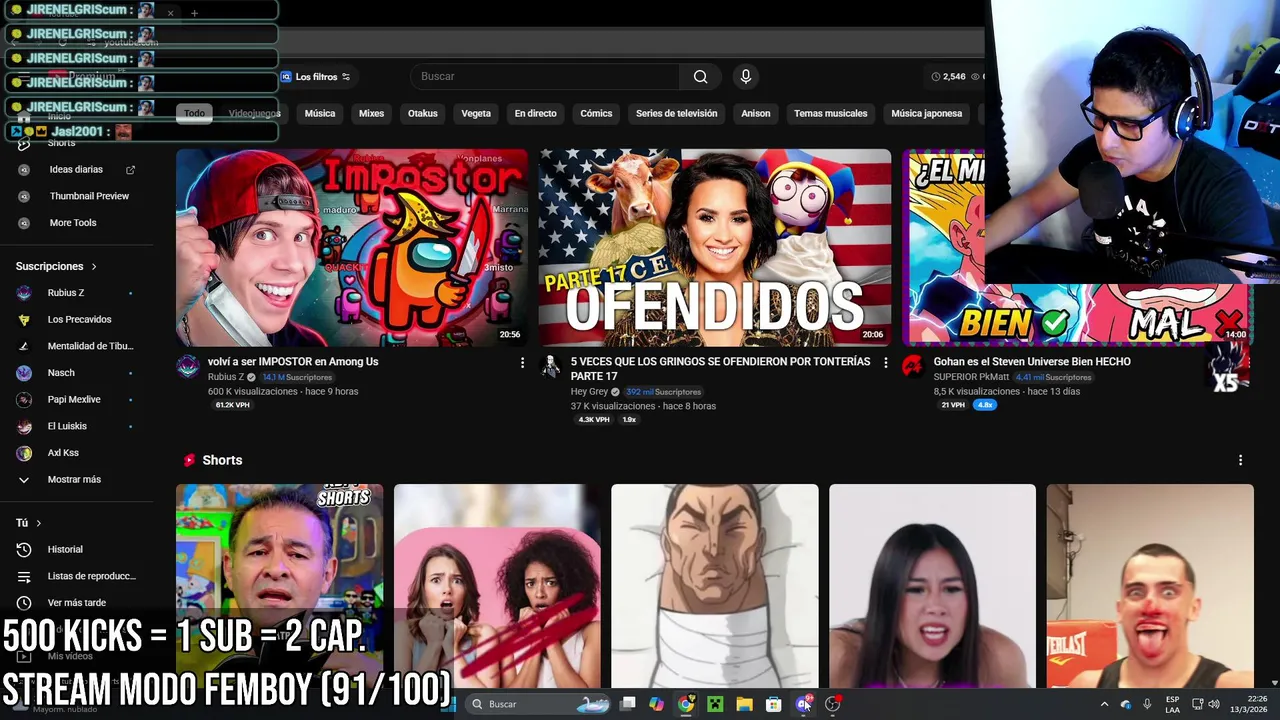Screen dimensions: 1280x720
Task: Click the YouTube Buscar search field
Action: (545, 77)
